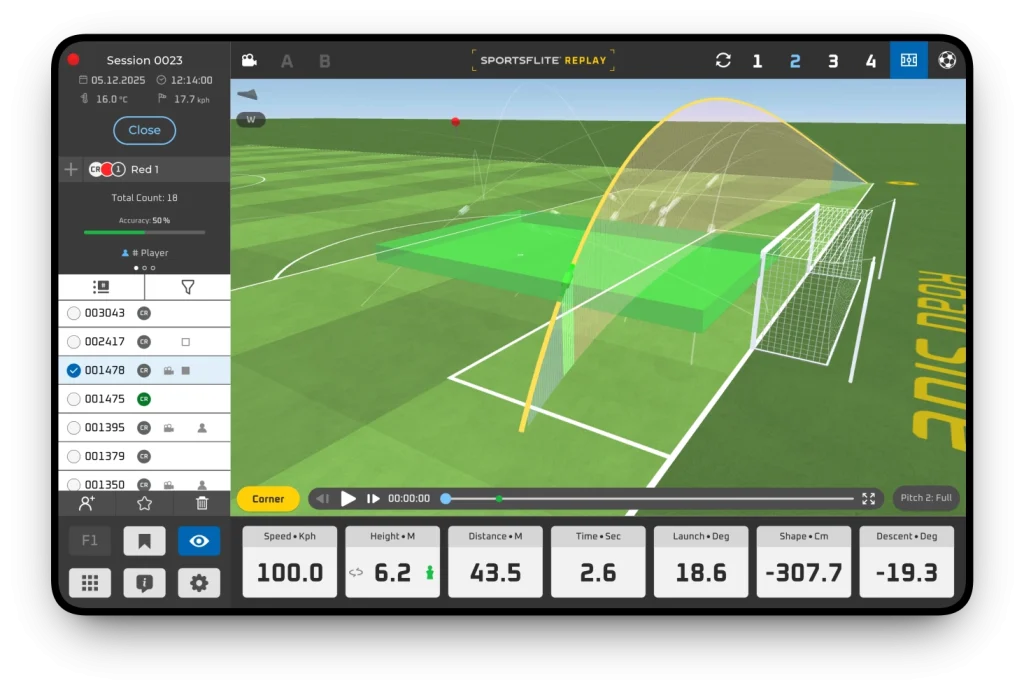Image resolution: width=1024 pixels, height=690 pixels.
Task: Open the filter funnel for the kick list
Action: click(187, 287)
